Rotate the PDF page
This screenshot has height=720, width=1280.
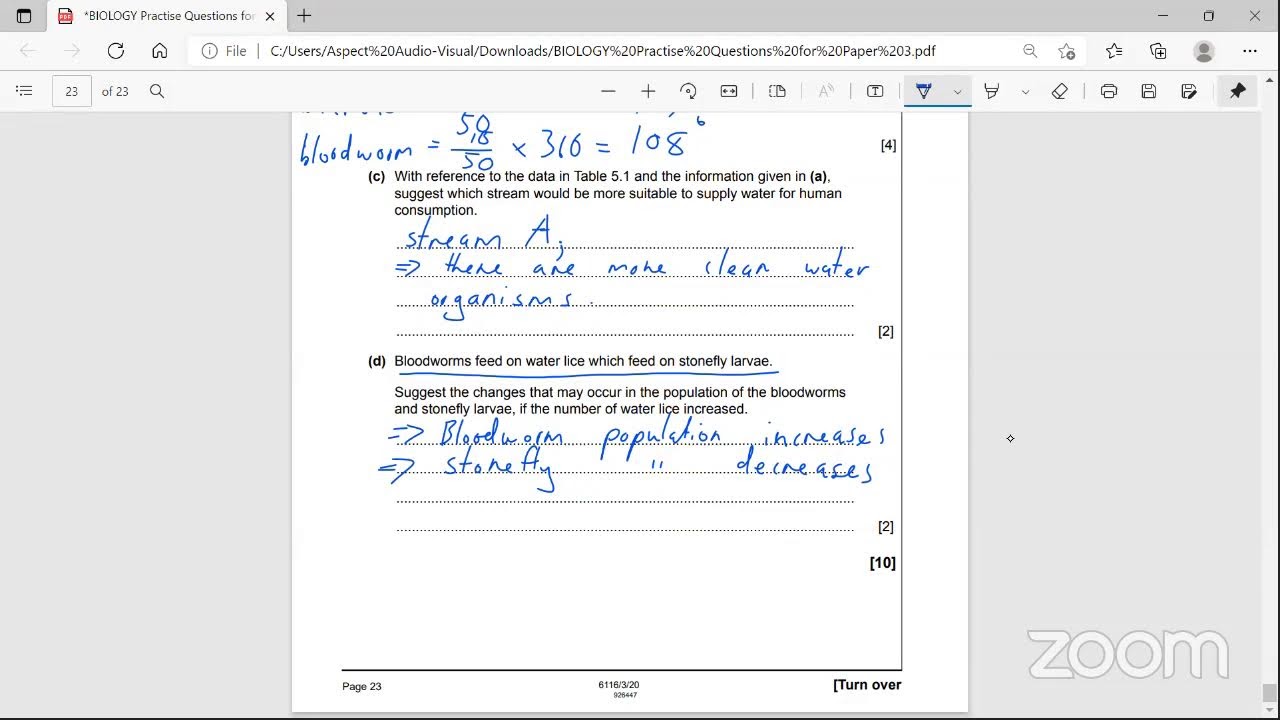click(x=688, y=91)
